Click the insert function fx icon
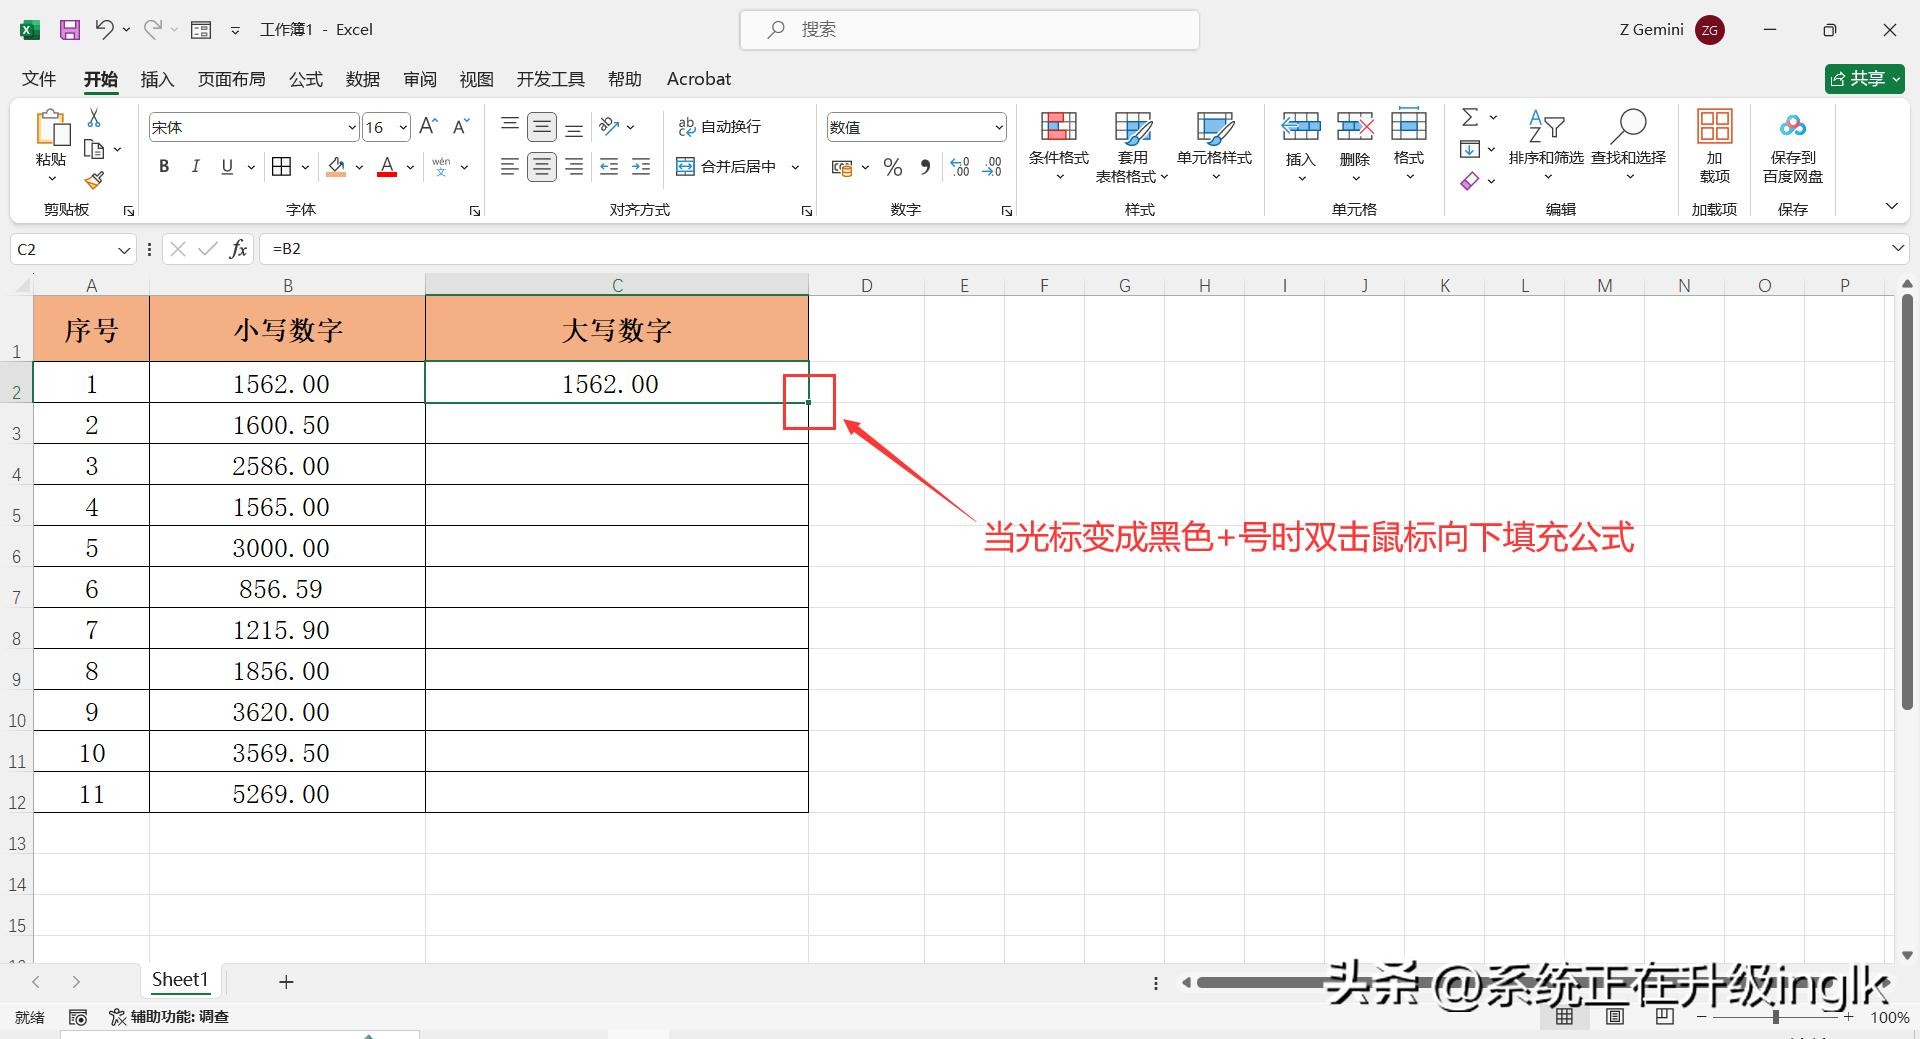The width and height of the screenshot is (1920, 1039). coord(238,249)
